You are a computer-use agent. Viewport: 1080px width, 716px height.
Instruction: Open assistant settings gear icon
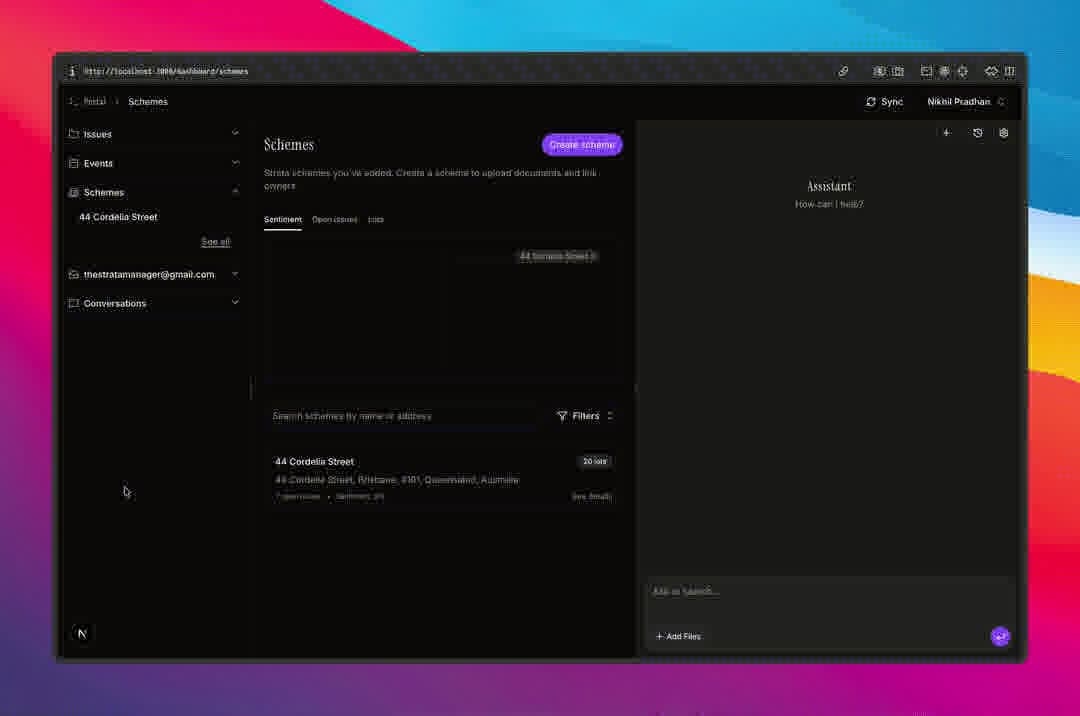pyautogui.click(x=1004, y=133)
